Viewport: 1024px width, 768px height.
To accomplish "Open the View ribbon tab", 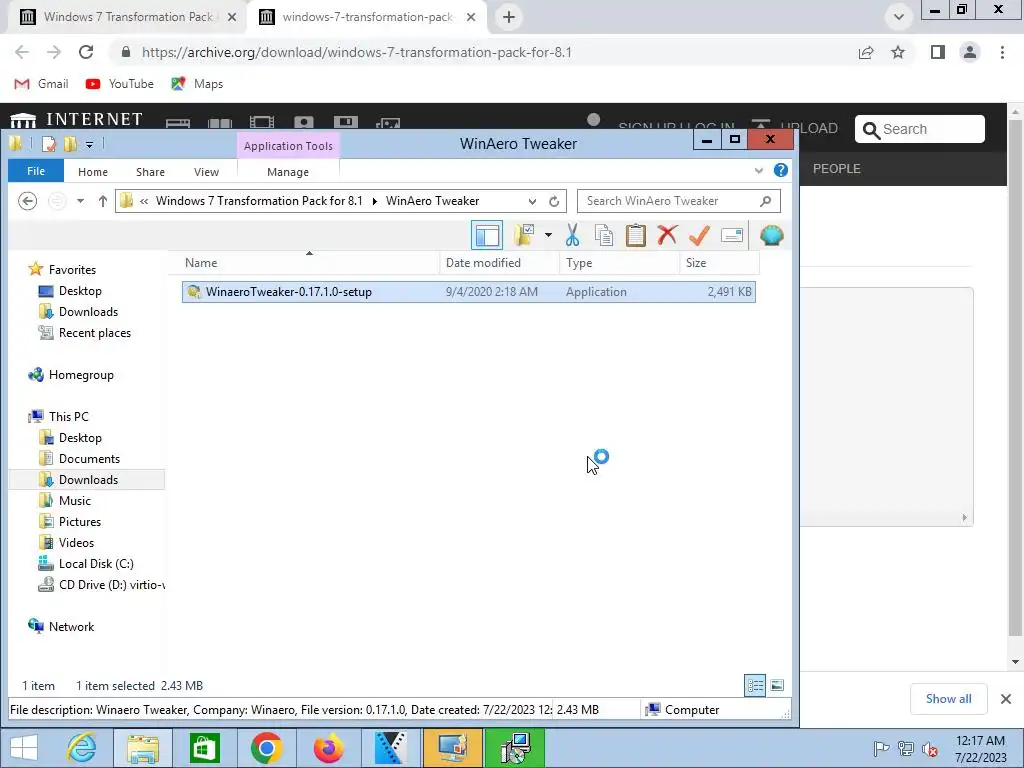I will coord(206,172).
